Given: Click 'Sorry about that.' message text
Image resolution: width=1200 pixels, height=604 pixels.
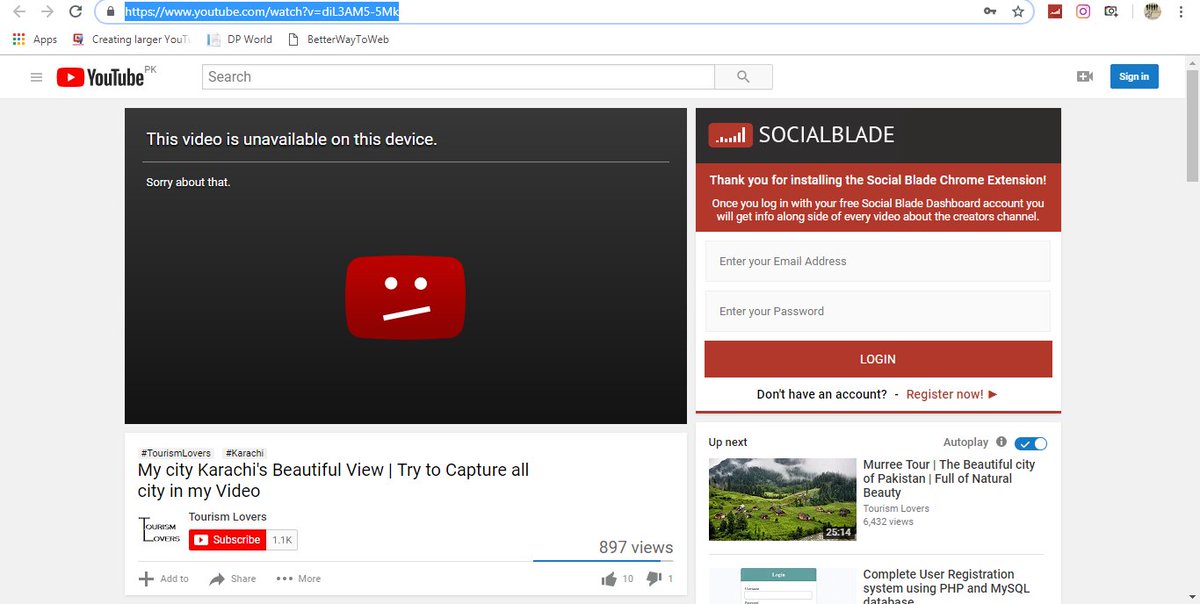Looking at the screenshot, I should point(188,182).
